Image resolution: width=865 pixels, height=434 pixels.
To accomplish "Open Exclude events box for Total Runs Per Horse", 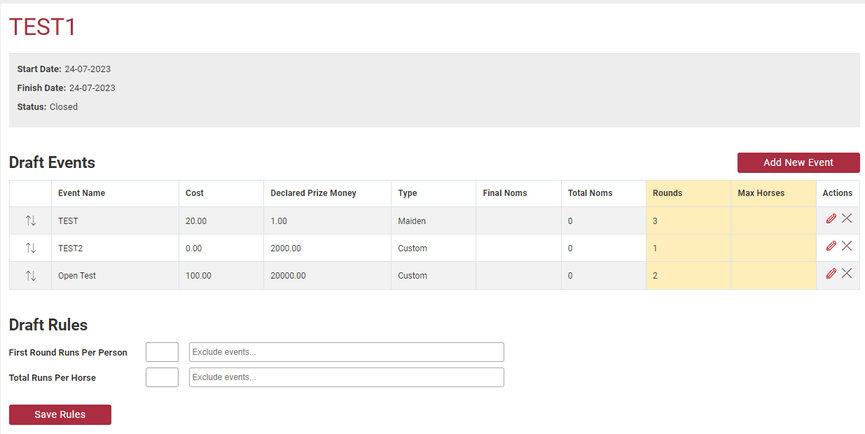I will click(346, 377).
